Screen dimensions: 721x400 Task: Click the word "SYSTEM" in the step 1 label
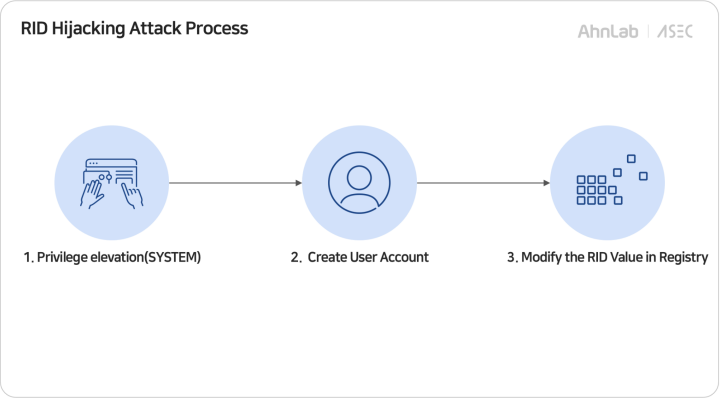click(x=174, y=257)
